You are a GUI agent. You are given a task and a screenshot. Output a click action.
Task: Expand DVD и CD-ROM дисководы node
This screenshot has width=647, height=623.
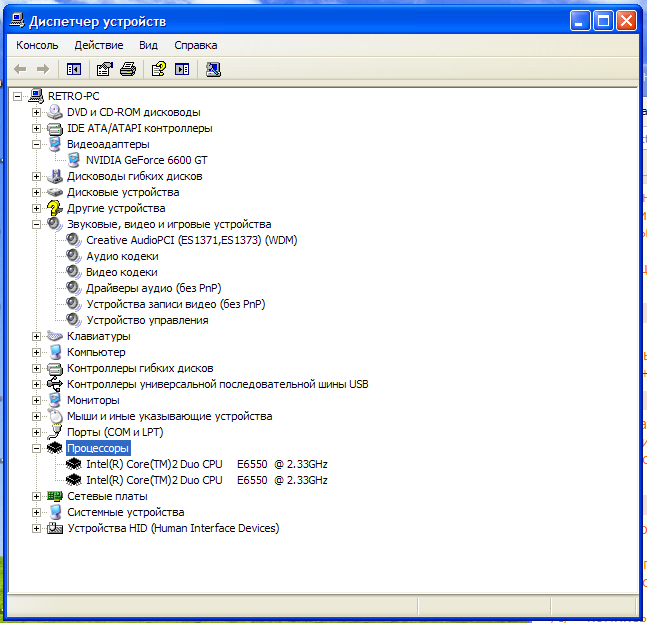(x=36, y=112)
